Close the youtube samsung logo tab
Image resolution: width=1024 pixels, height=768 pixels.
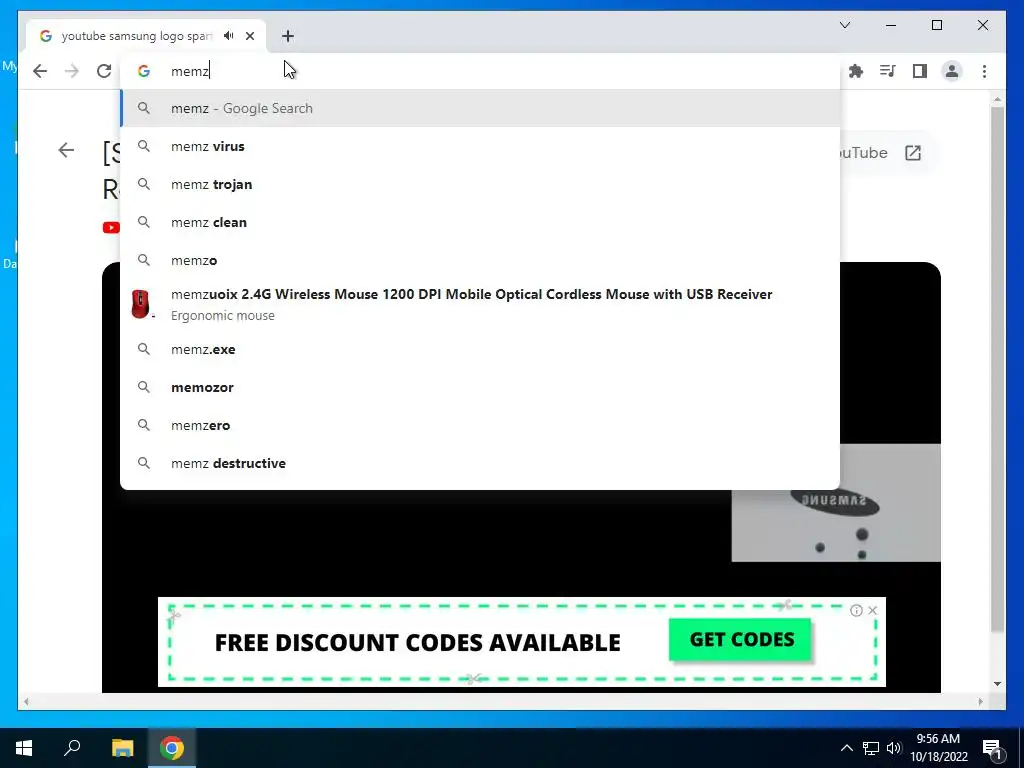pos(250,36)
